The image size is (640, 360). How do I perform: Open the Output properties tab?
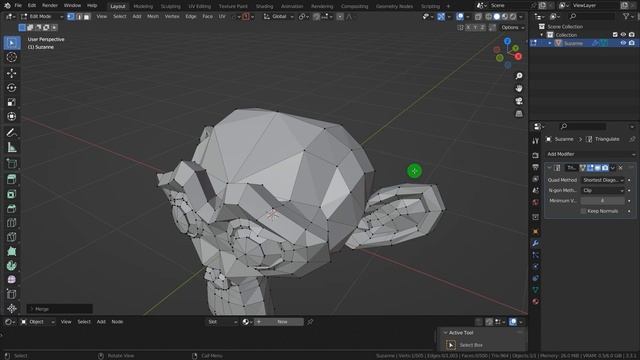[536, 167]
